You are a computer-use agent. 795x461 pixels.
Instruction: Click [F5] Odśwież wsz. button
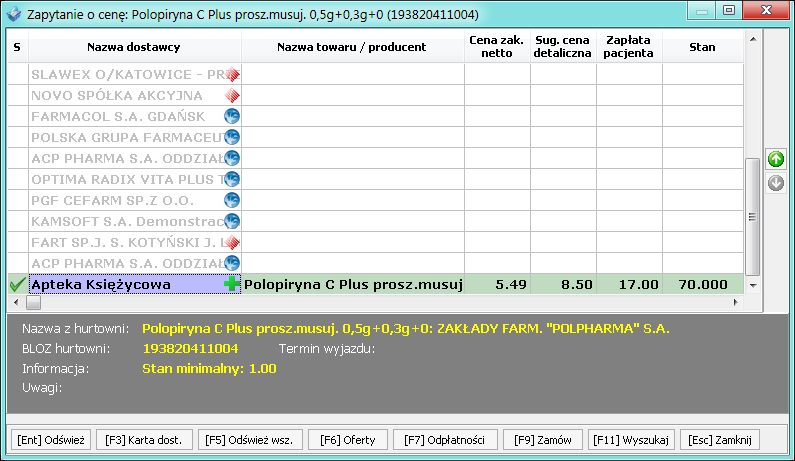pos(249,440)
